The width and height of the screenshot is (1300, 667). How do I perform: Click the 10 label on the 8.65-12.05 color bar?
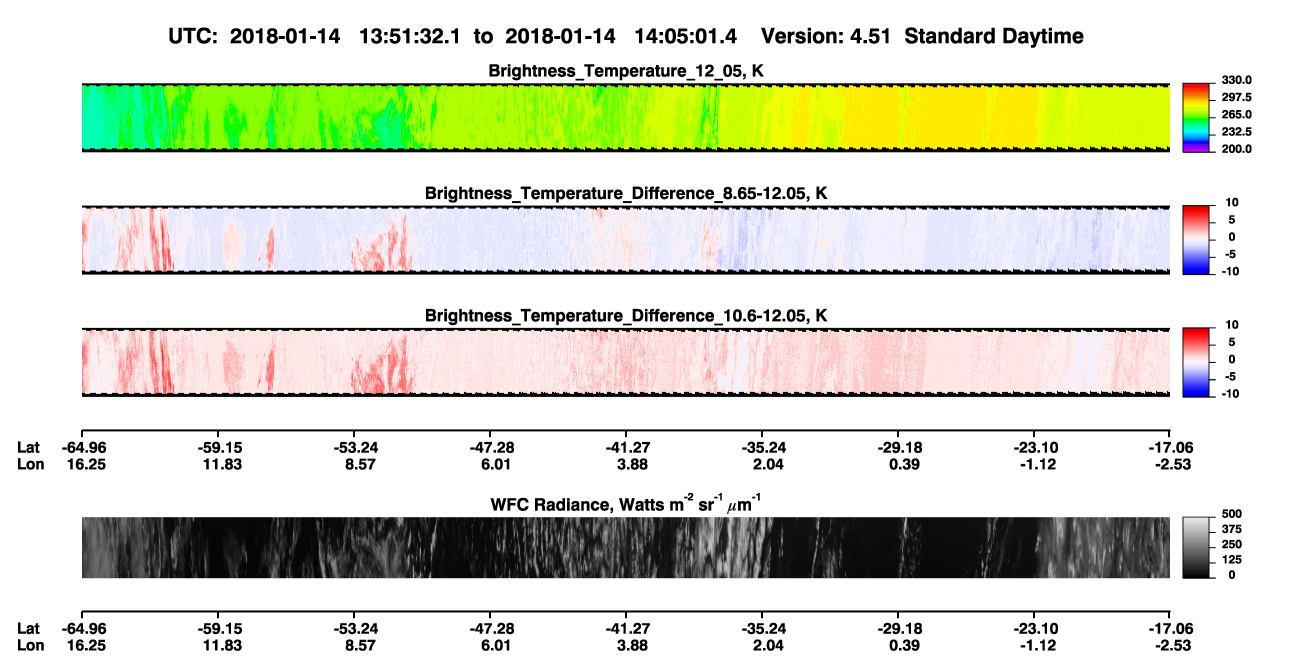[1231, 202]
